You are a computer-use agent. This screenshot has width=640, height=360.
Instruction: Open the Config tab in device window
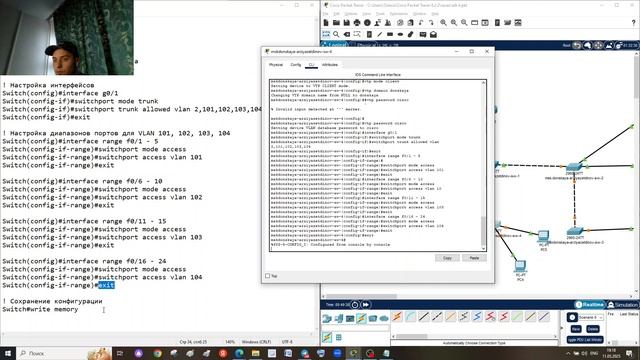[x=296, y=65]
